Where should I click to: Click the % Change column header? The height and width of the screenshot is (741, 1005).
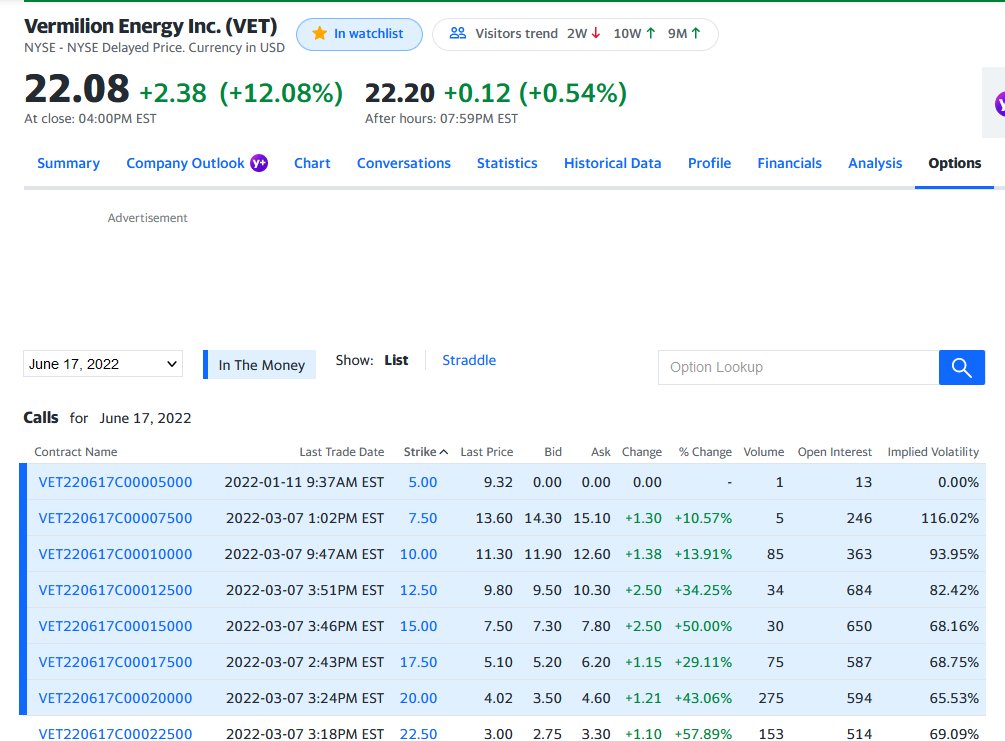click(x=705, y=452)
